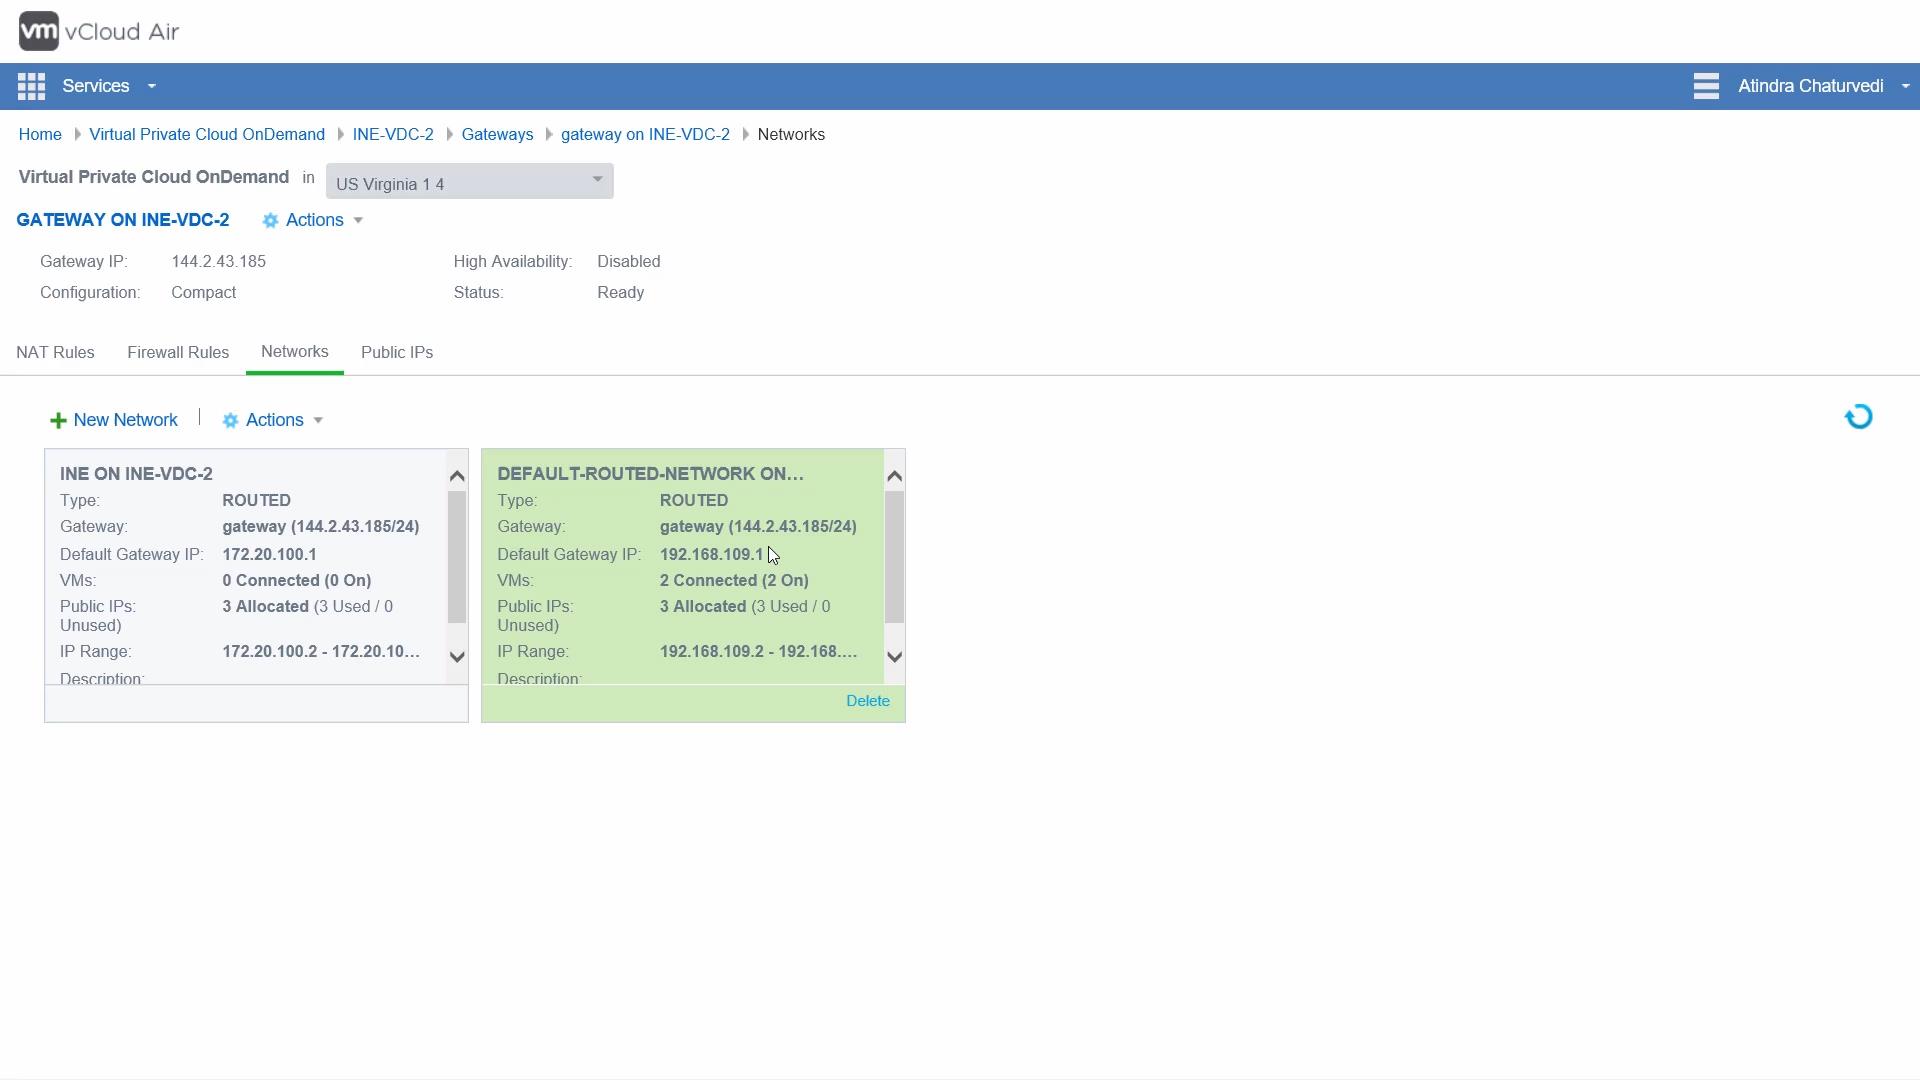Click IP Range 172.20.100.2 value
Image resolution: width=1920 pixels, height=1080 pixels.
pyautogui.click(x=321, y=652)
